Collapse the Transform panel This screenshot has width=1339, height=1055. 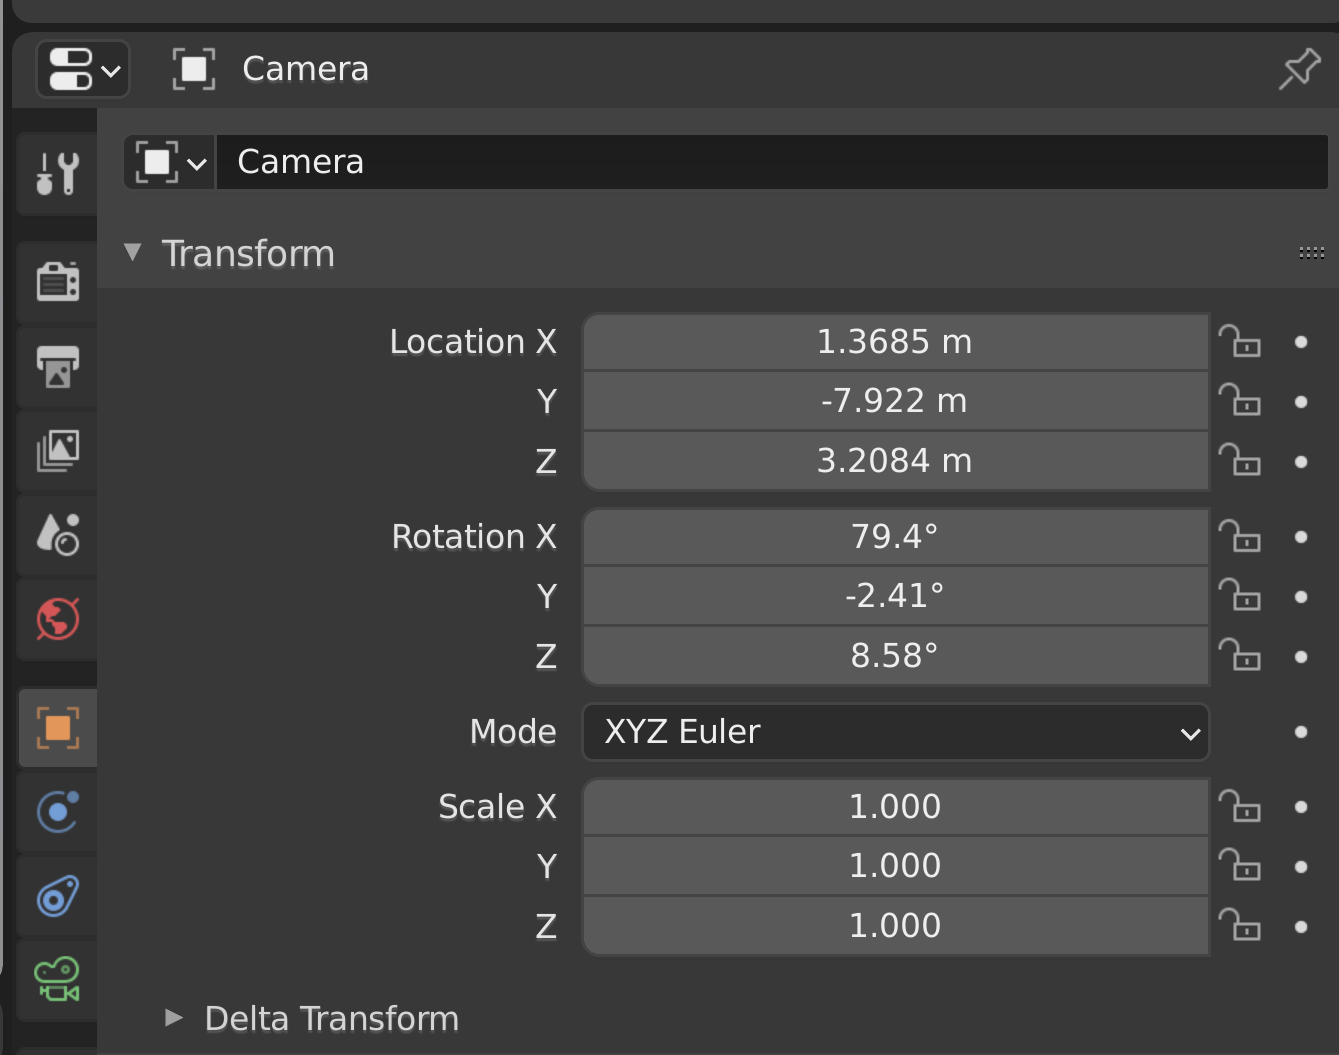point(133,253)
